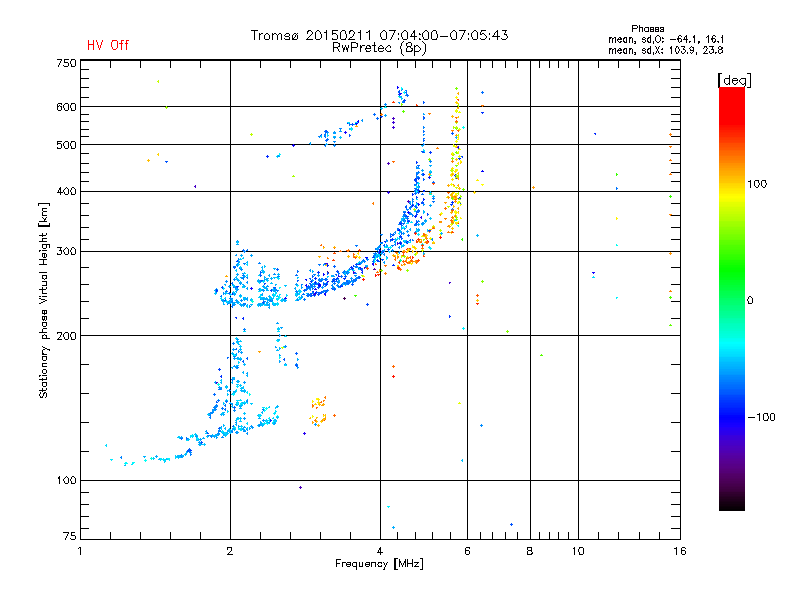Click the y-axis tick label '750'
Screen dimensions: 800x600
[x=66, y=63]
